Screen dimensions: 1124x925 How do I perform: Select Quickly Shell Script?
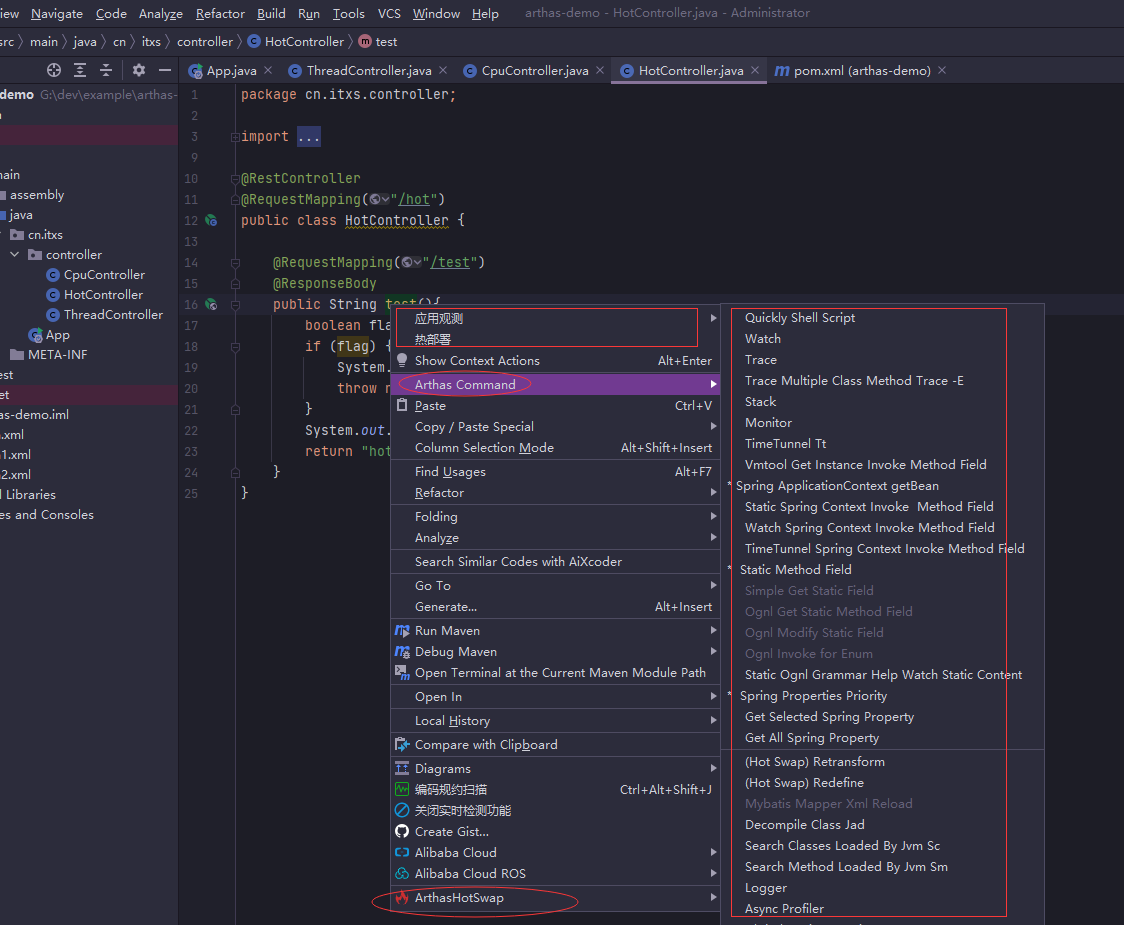click(x=800, y=318)
